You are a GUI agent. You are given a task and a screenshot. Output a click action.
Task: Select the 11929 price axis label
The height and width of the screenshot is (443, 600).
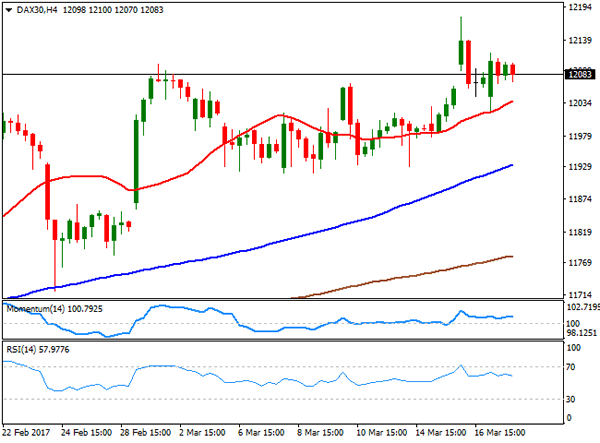(580, 167)
